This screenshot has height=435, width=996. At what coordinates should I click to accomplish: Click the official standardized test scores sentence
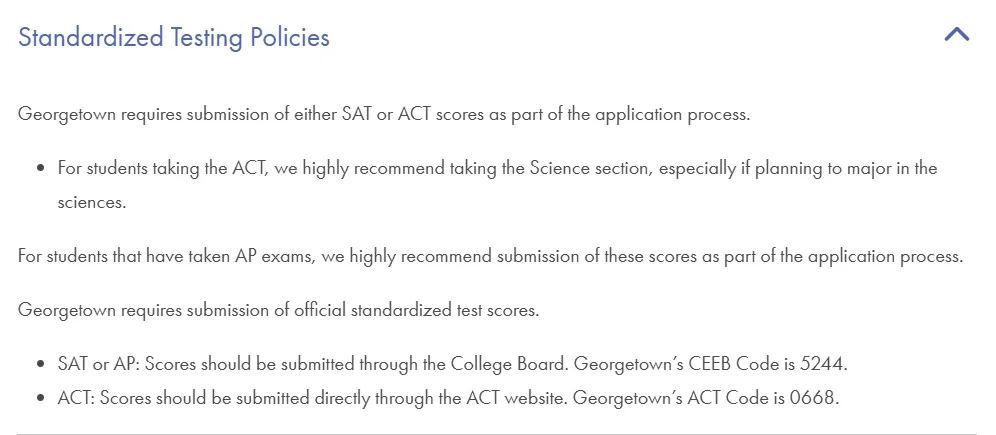click(x=278, y=311)
